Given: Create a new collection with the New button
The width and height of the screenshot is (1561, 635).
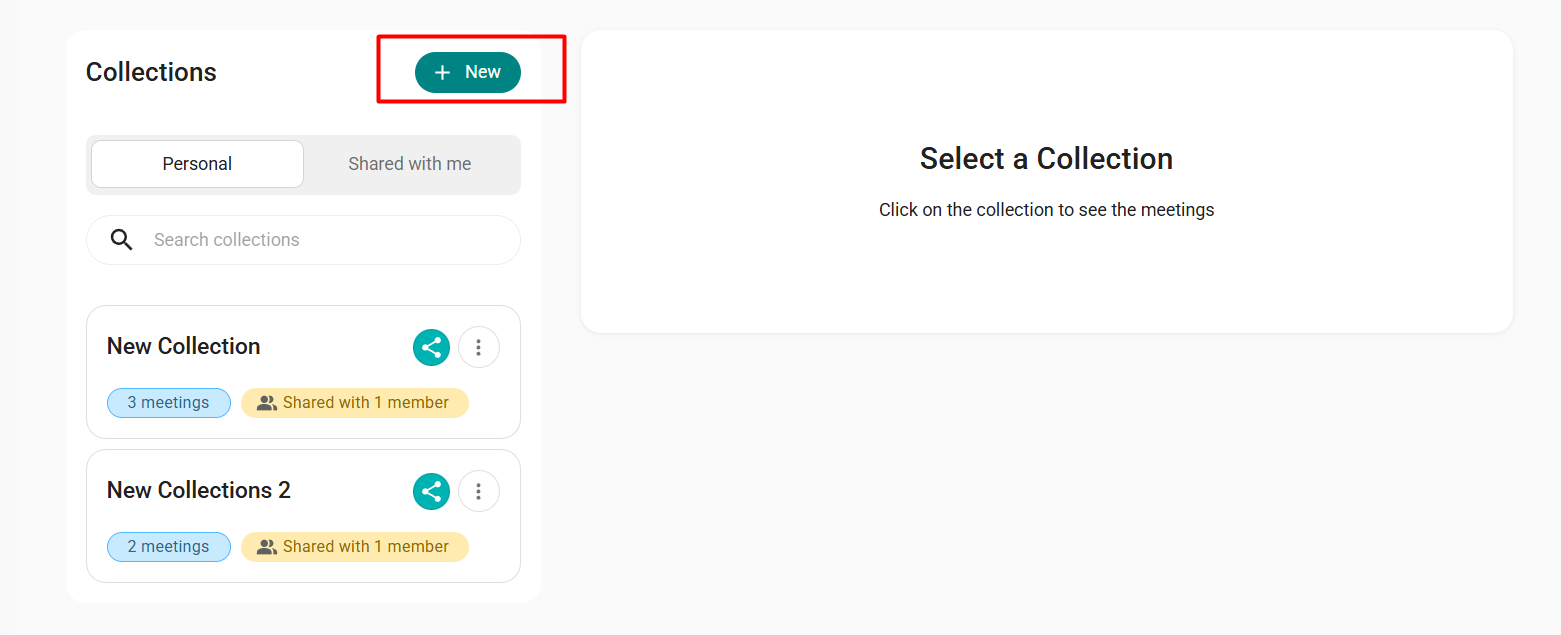Looking at the screenshot, I should 468,72.
